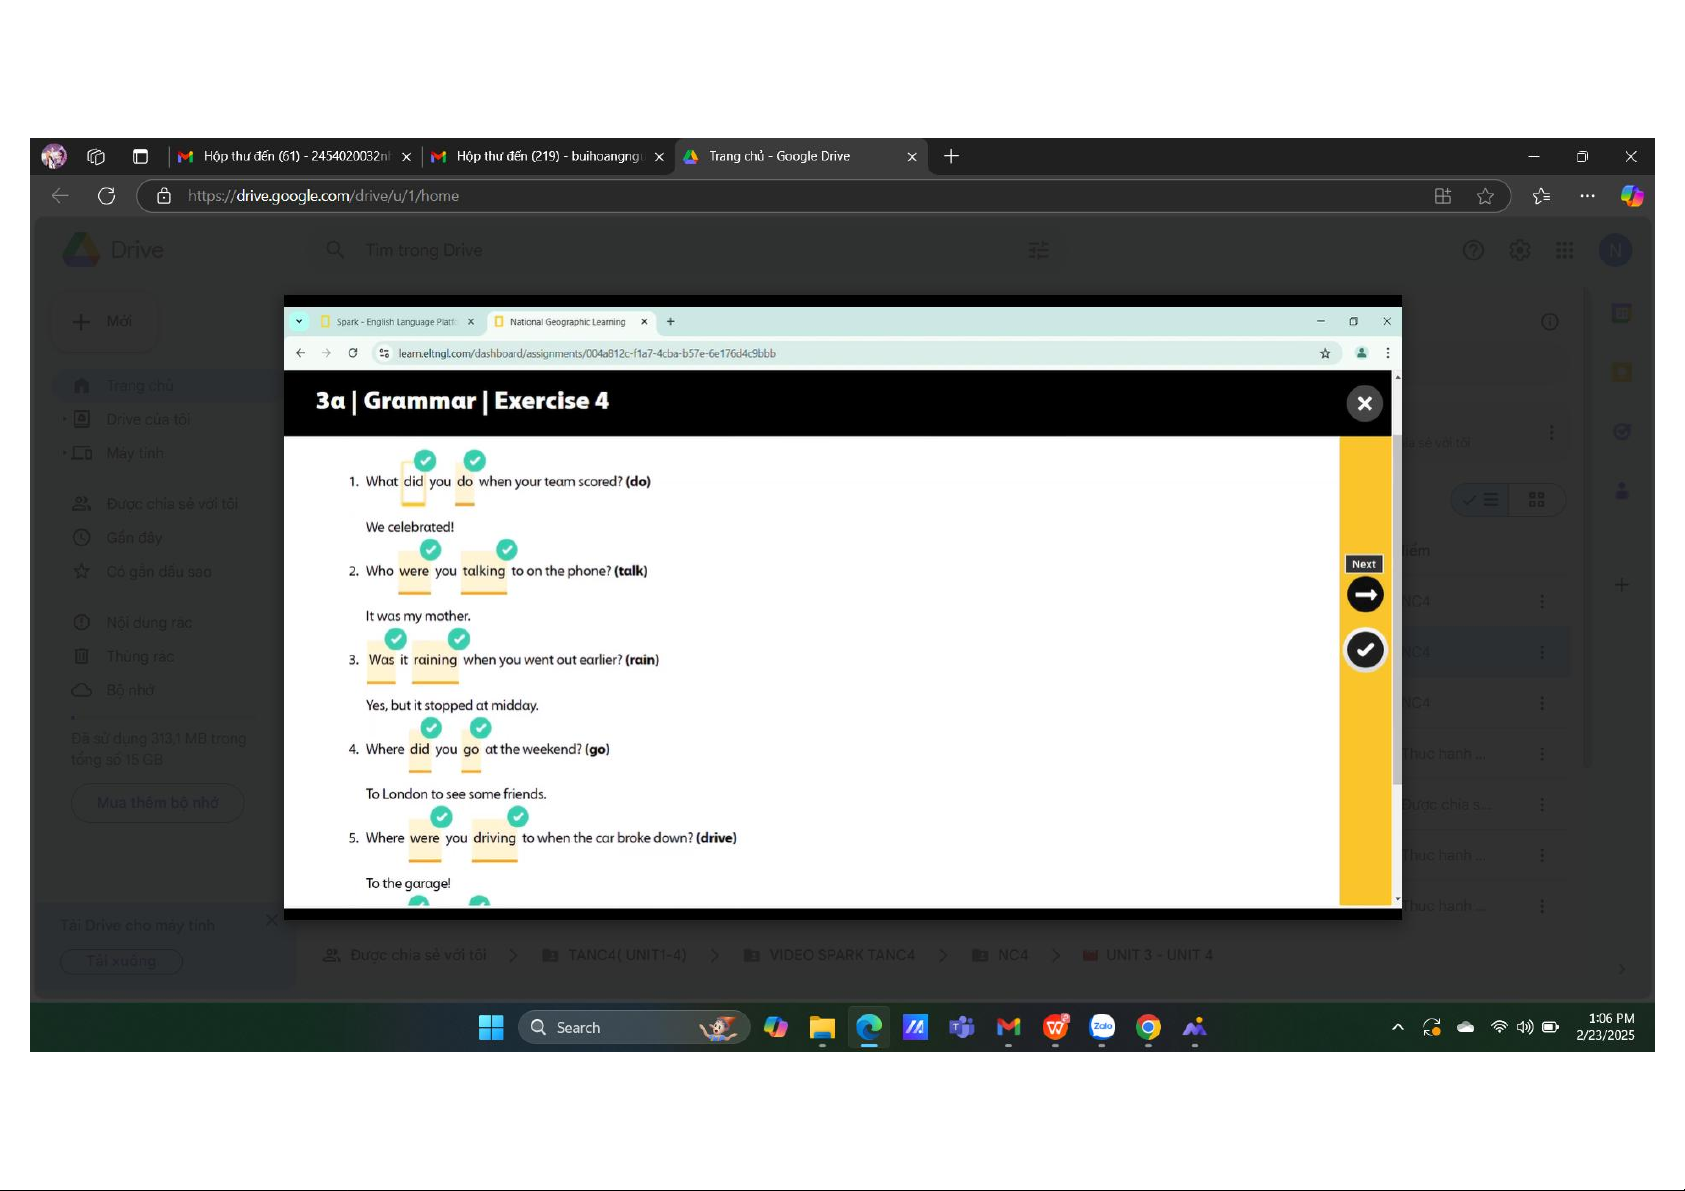1685x1191 pixels.
Task: Close the Exercise 4 panel with X
Action: pyautogui.click(x=1364, y=404)
